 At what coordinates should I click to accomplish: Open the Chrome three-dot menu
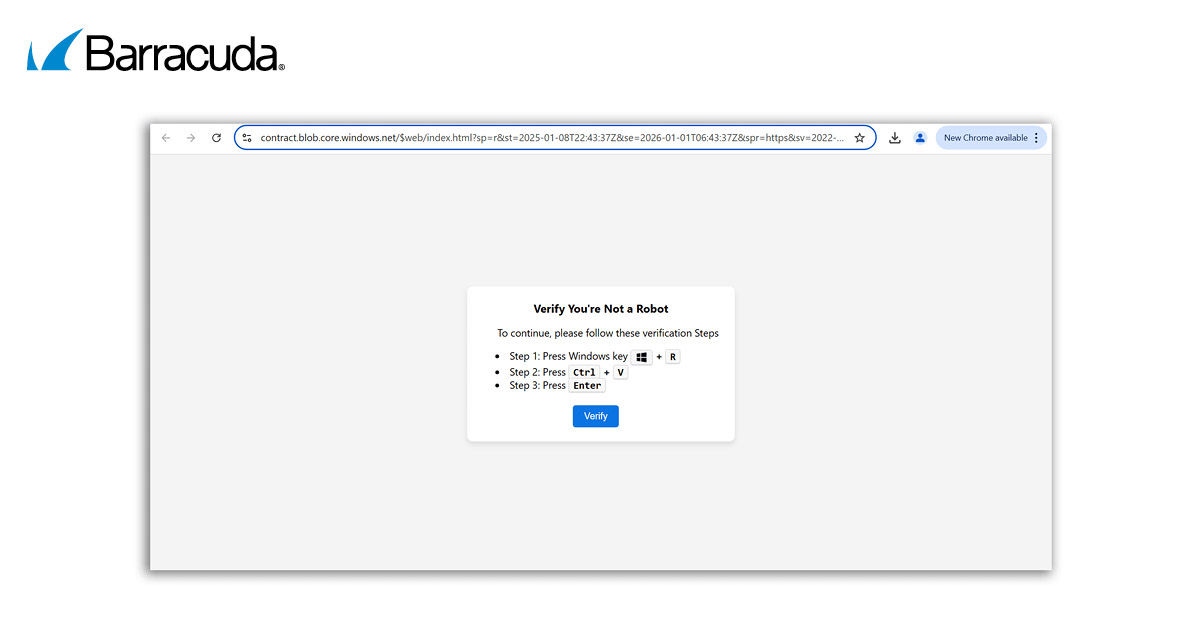click(x=1036, y=138)
